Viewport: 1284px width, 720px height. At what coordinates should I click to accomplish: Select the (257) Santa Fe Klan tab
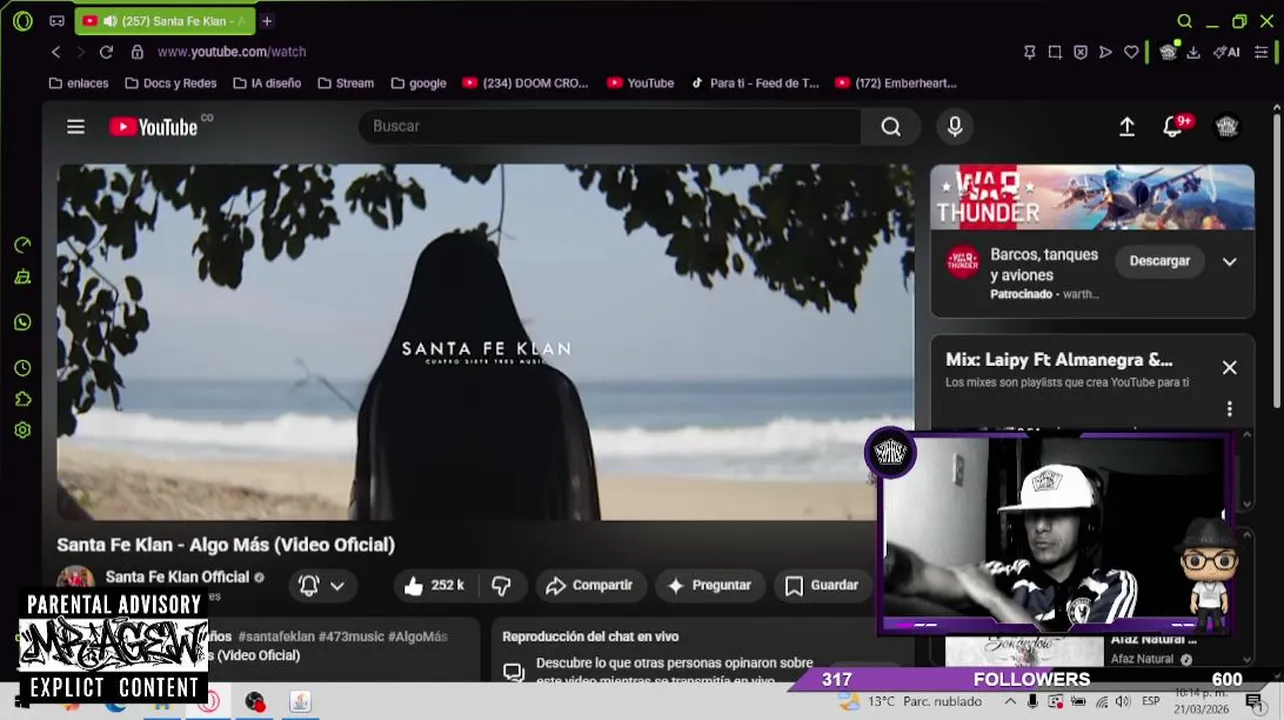click(165, 21)
